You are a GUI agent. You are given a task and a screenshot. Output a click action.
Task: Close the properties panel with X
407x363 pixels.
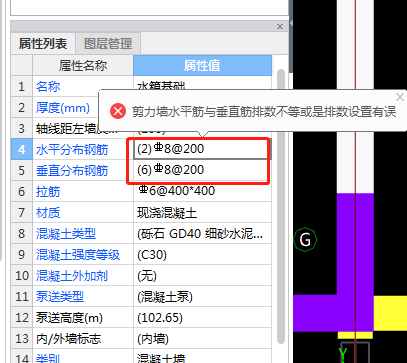pos(280,26)
